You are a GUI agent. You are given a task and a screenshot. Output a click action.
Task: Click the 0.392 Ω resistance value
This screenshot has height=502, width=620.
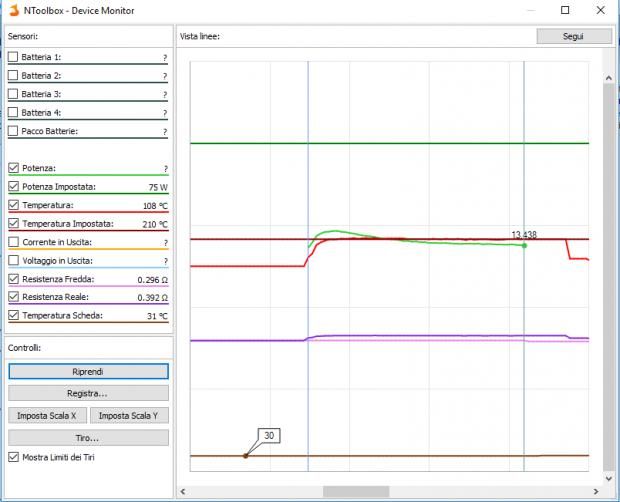point(153,298)
